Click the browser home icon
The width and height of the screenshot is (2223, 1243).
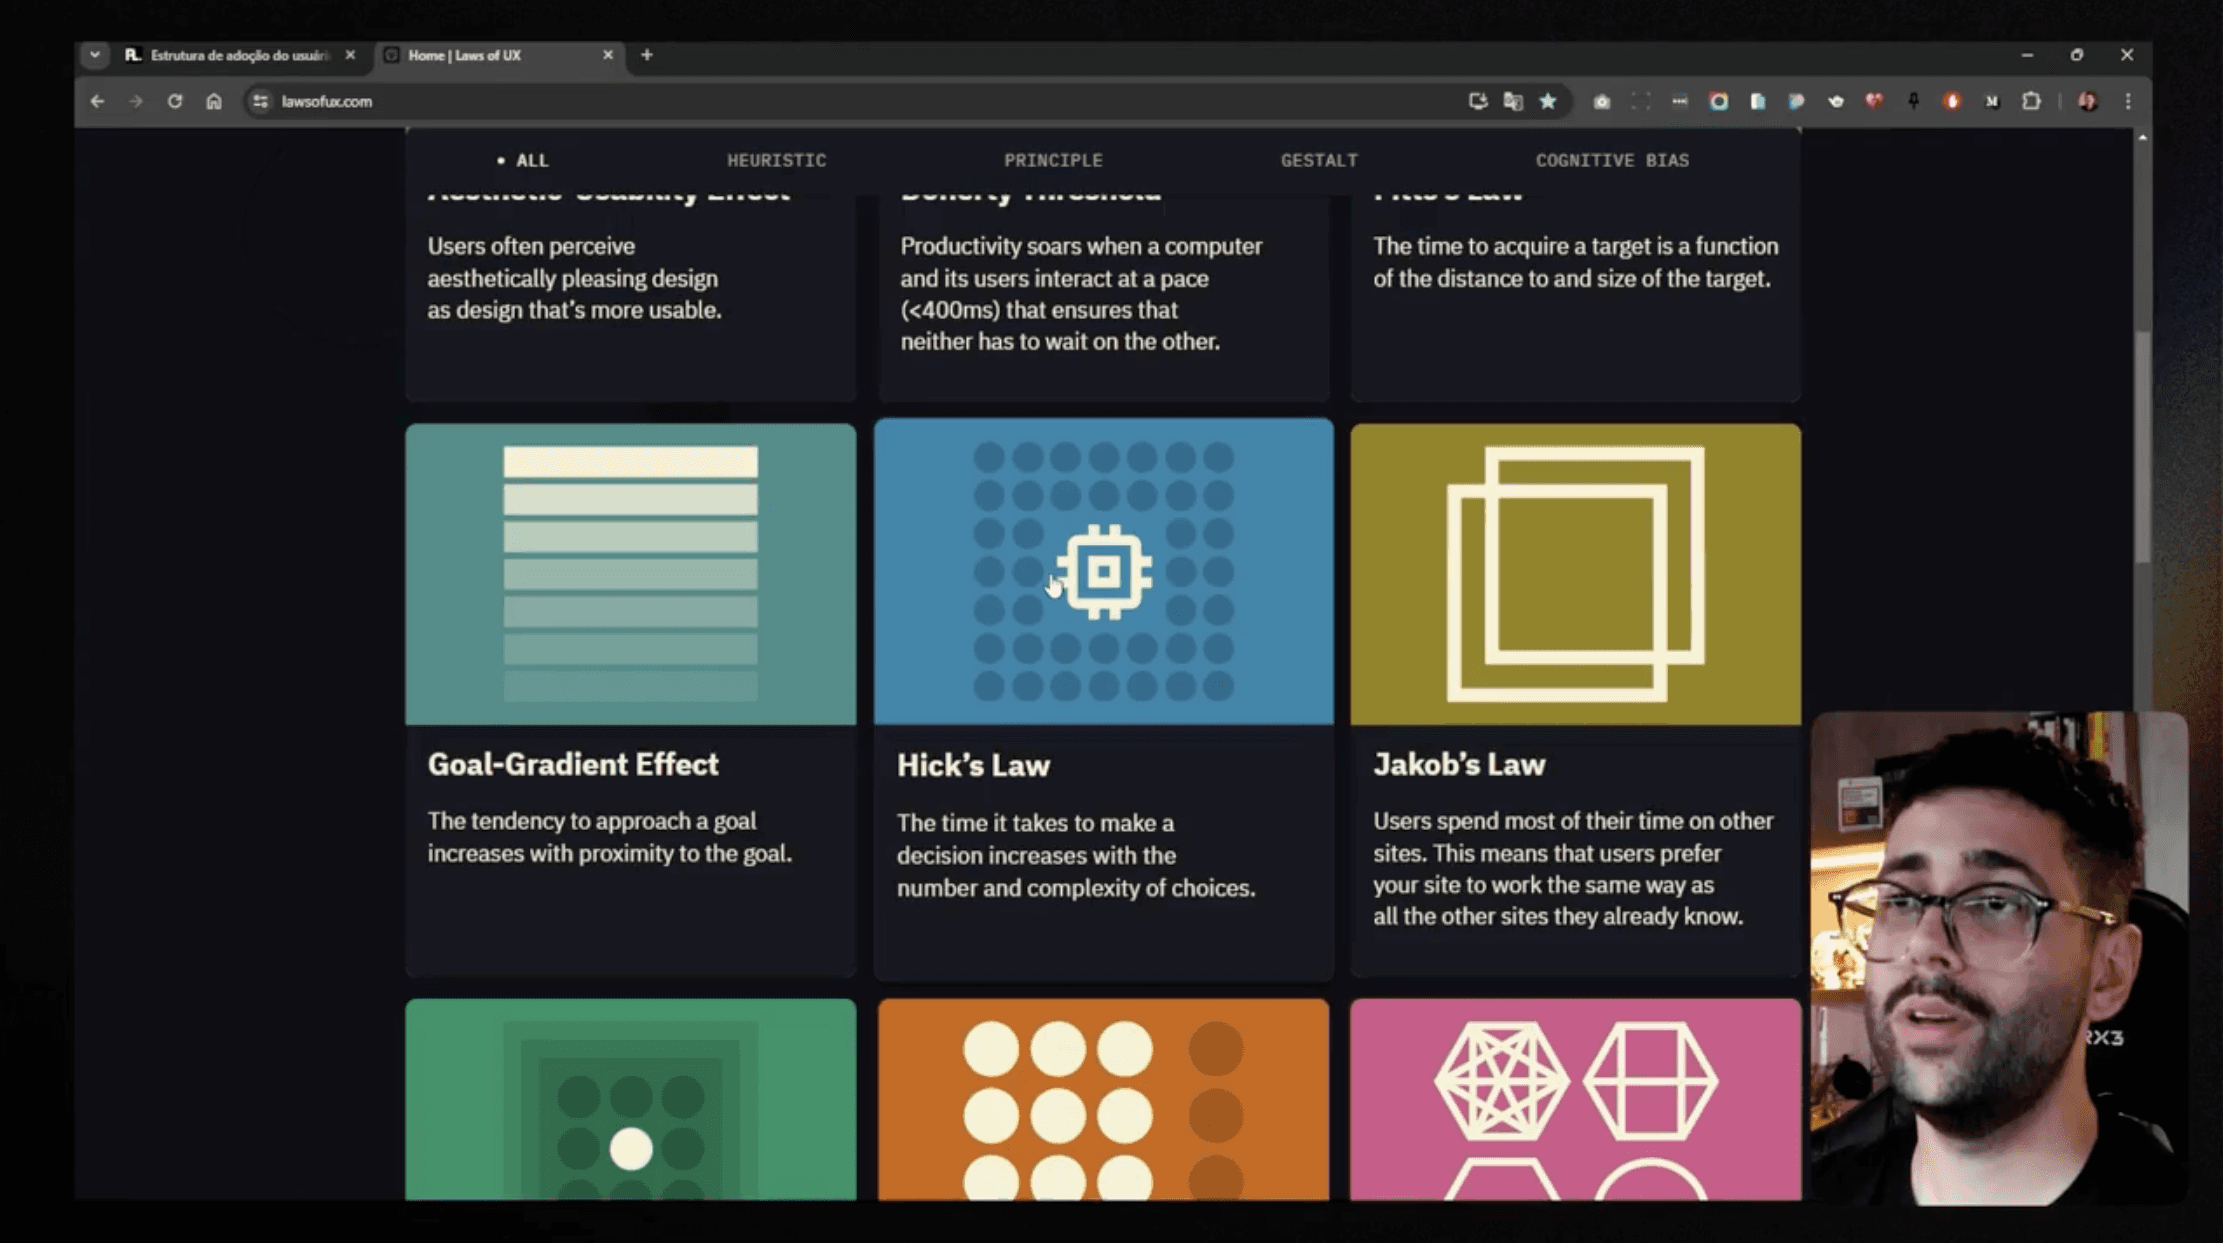(213, 101)
